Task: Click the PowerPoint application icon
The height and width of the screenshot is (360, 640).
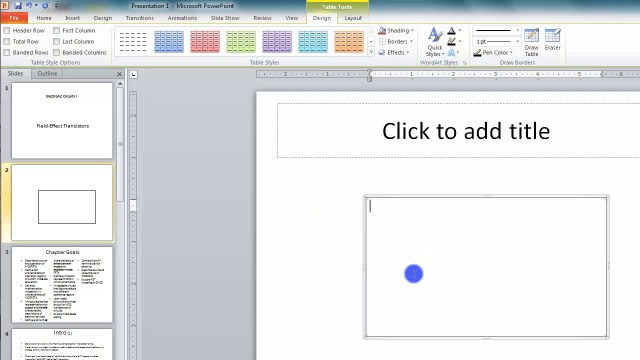Action: click(x=5, y=6)
